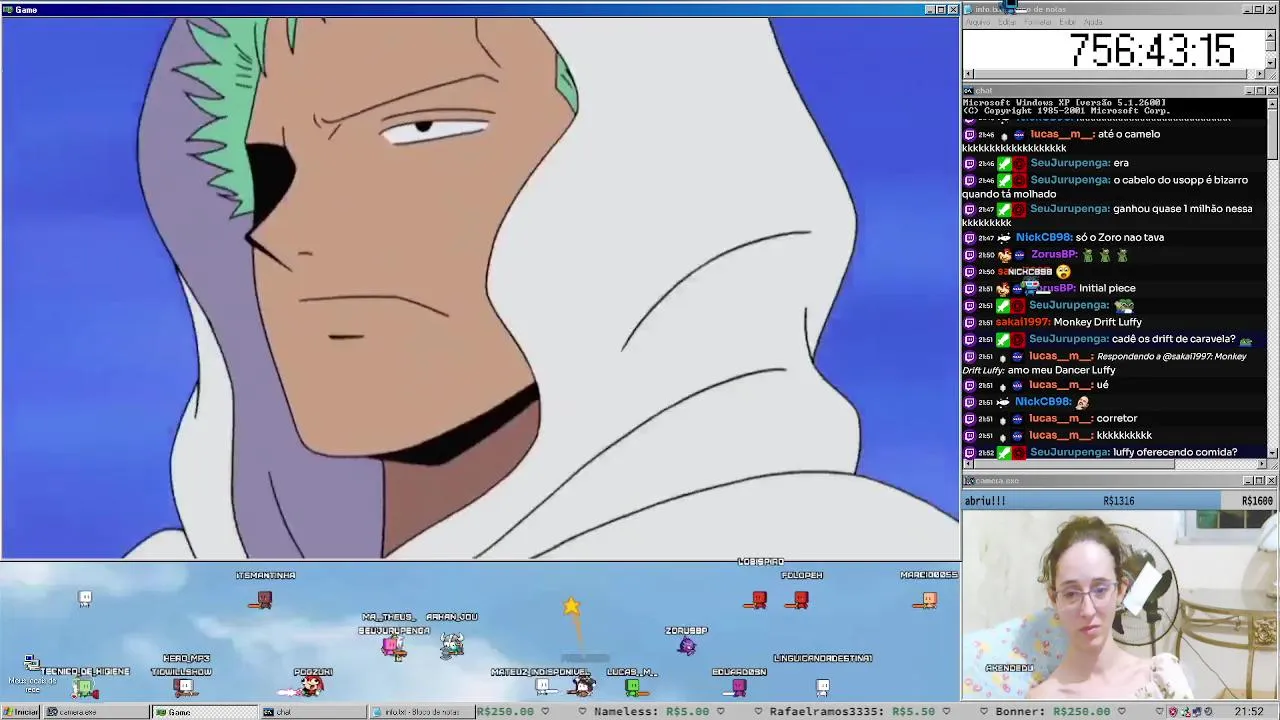Click the Notepad window title icon
The image size is (1280, 720).
coord(969,9)
